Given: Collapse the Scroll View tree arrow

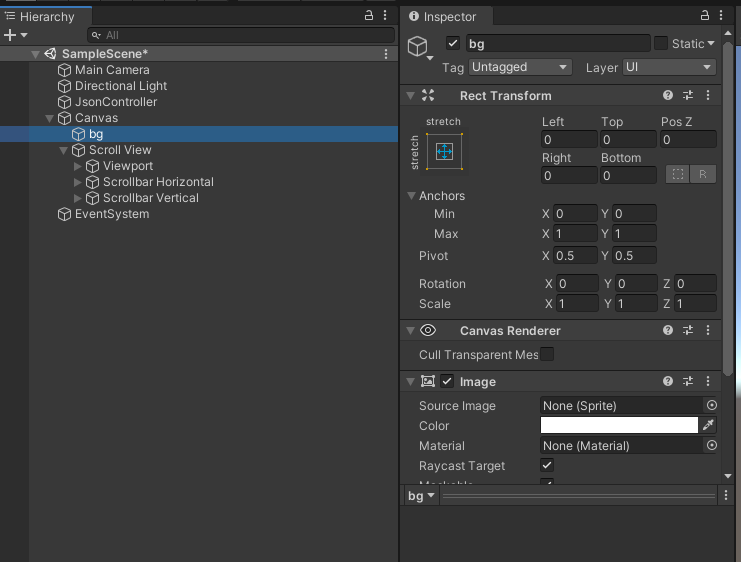Looking at the screenshot, I should [63, 150].
